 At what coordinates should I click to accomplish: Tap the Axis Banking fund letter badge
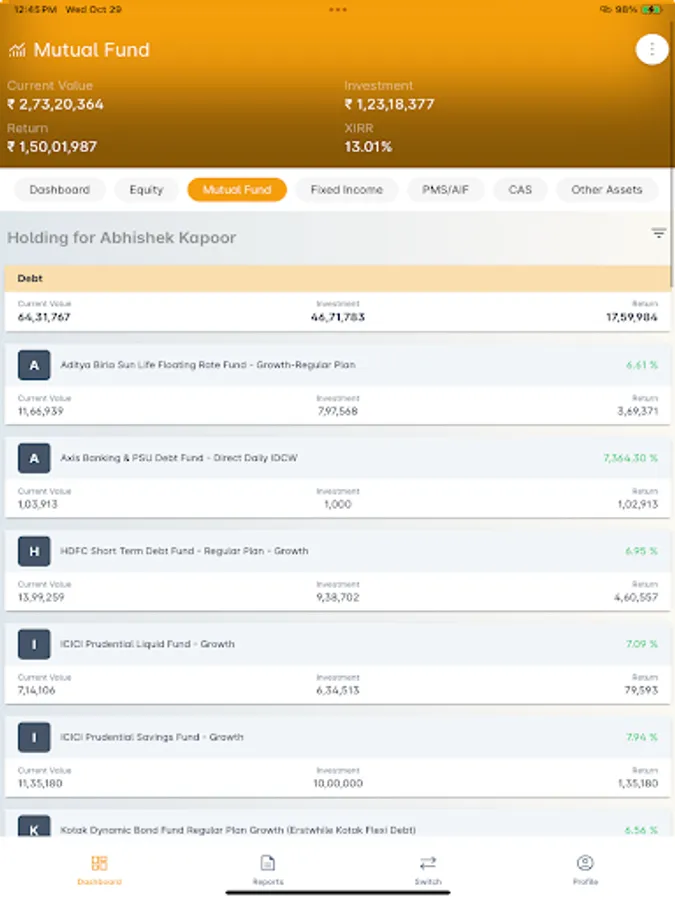tap(34, 458)
